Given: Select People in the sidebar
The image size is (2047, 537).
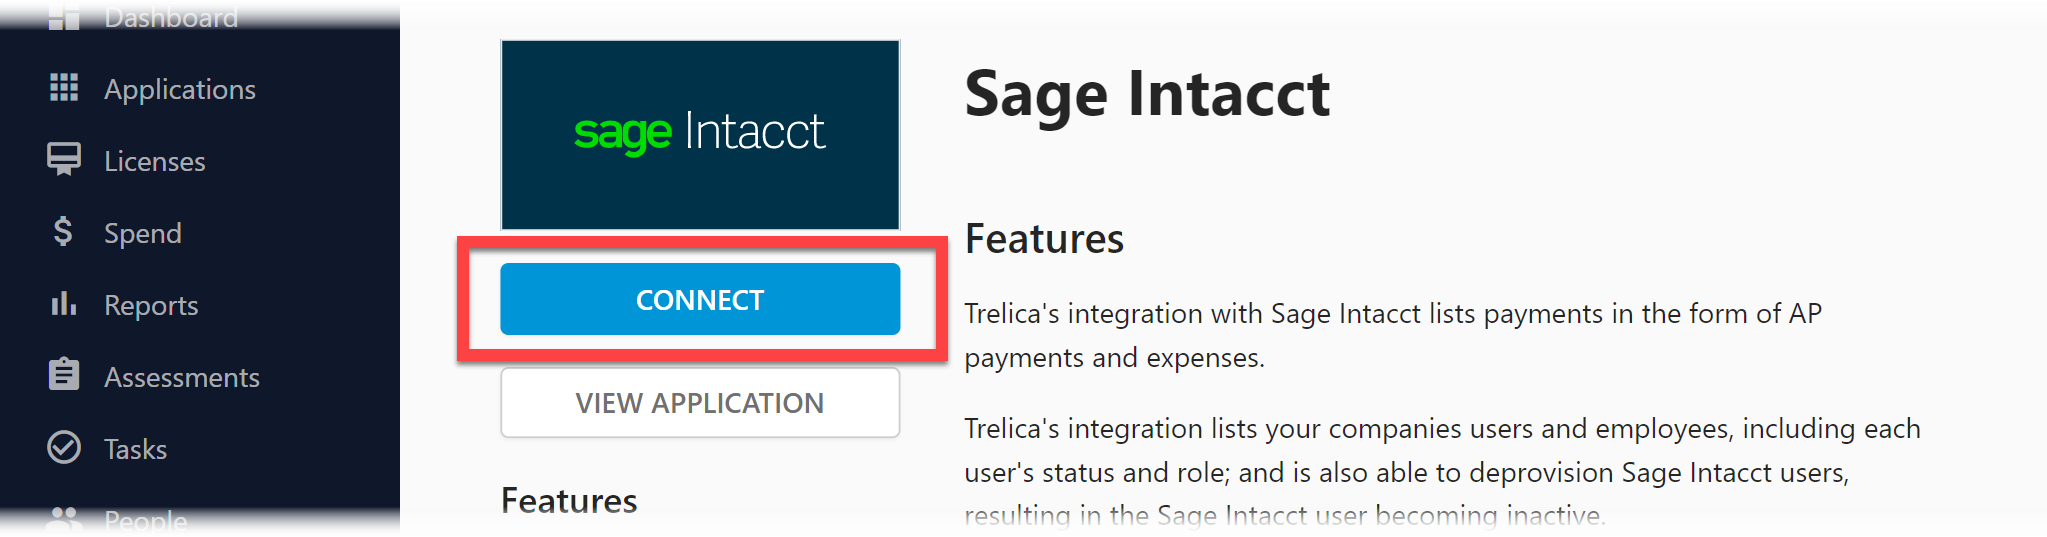Looking at the screenshot, I should (146, 520).
